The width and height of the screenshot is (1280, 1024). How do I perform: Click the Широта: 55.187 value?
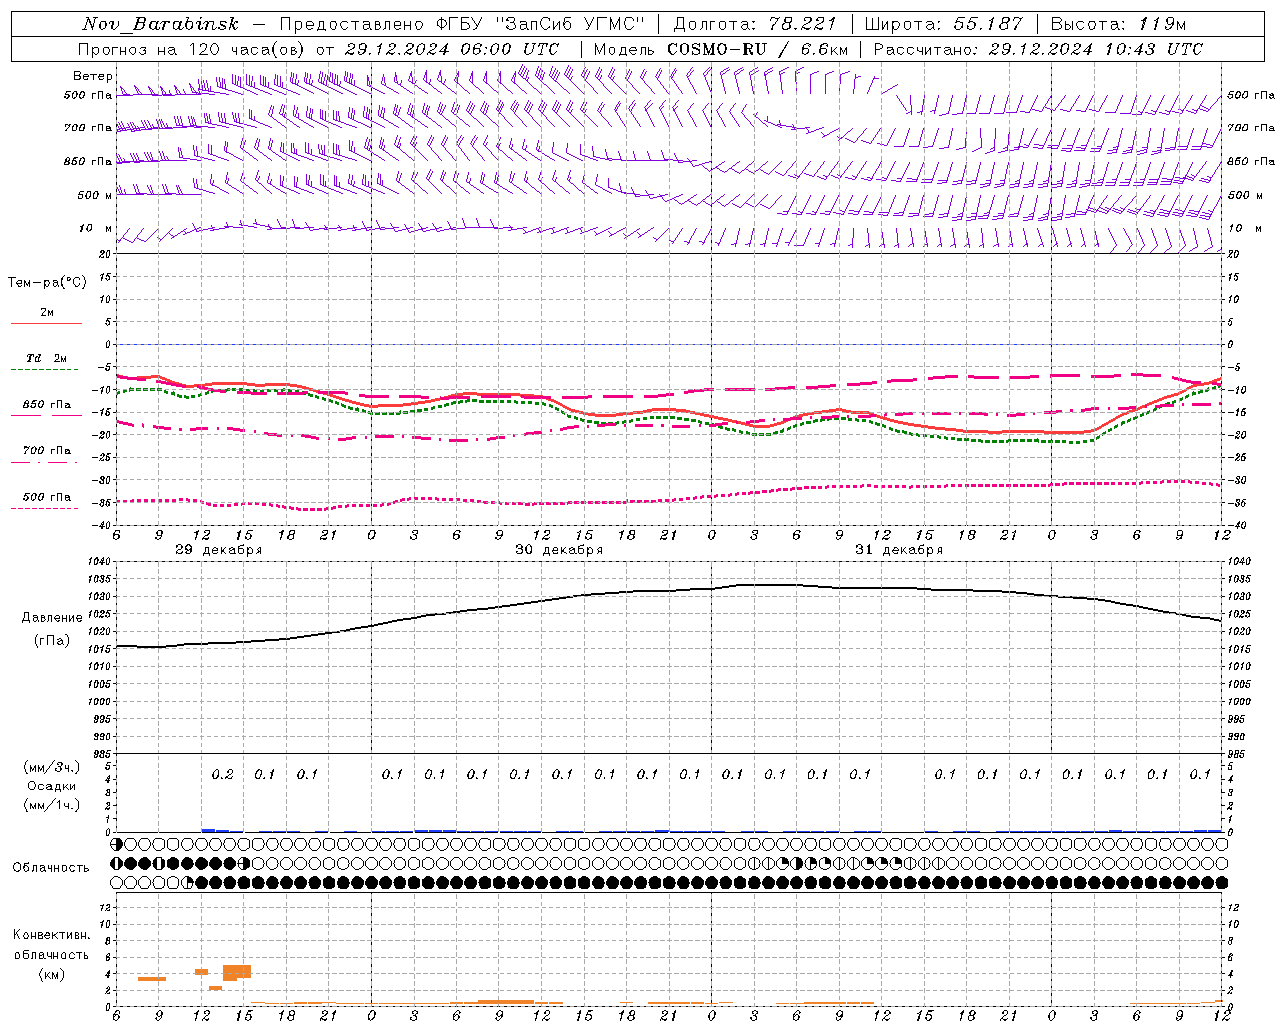[943, 24]
